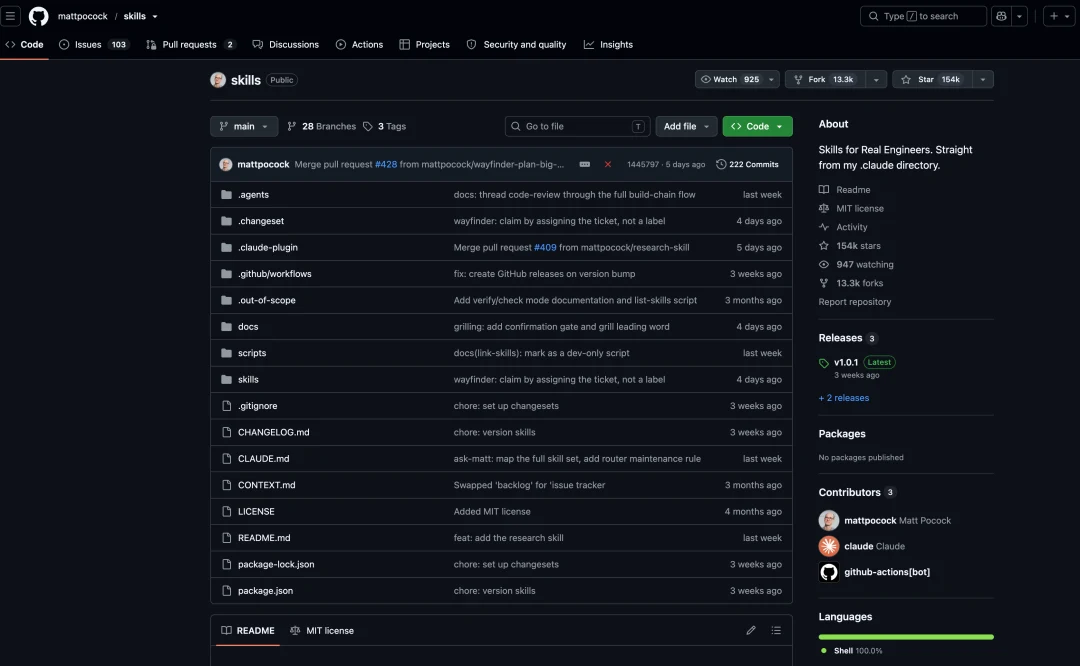Viewport: 1080px width, 666px height.
Task: Focus the Go to file input
Action: pos(577,126)
